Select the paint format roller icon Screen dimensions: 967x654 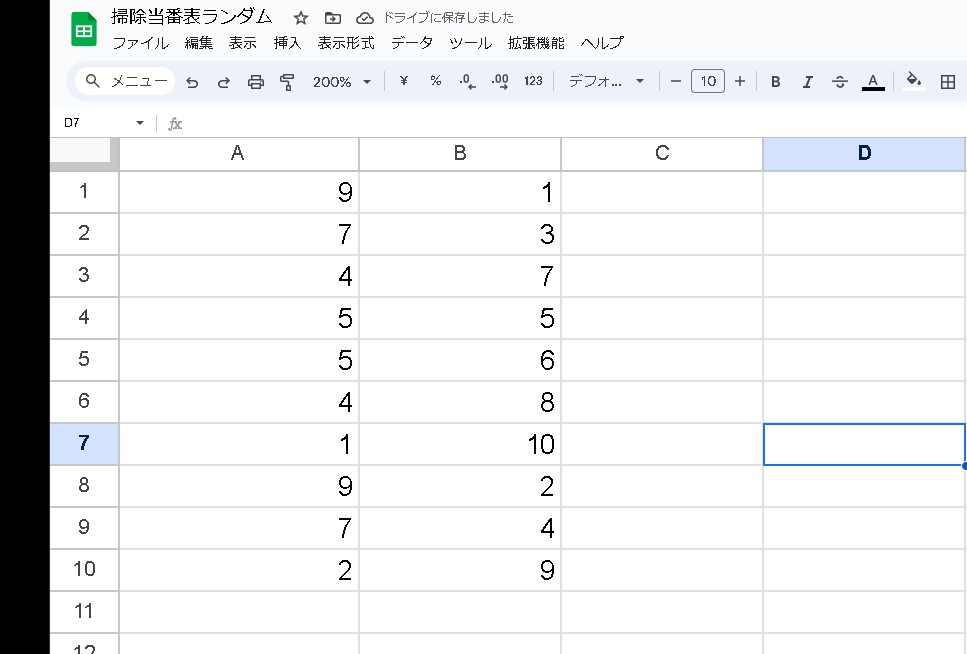287,82
